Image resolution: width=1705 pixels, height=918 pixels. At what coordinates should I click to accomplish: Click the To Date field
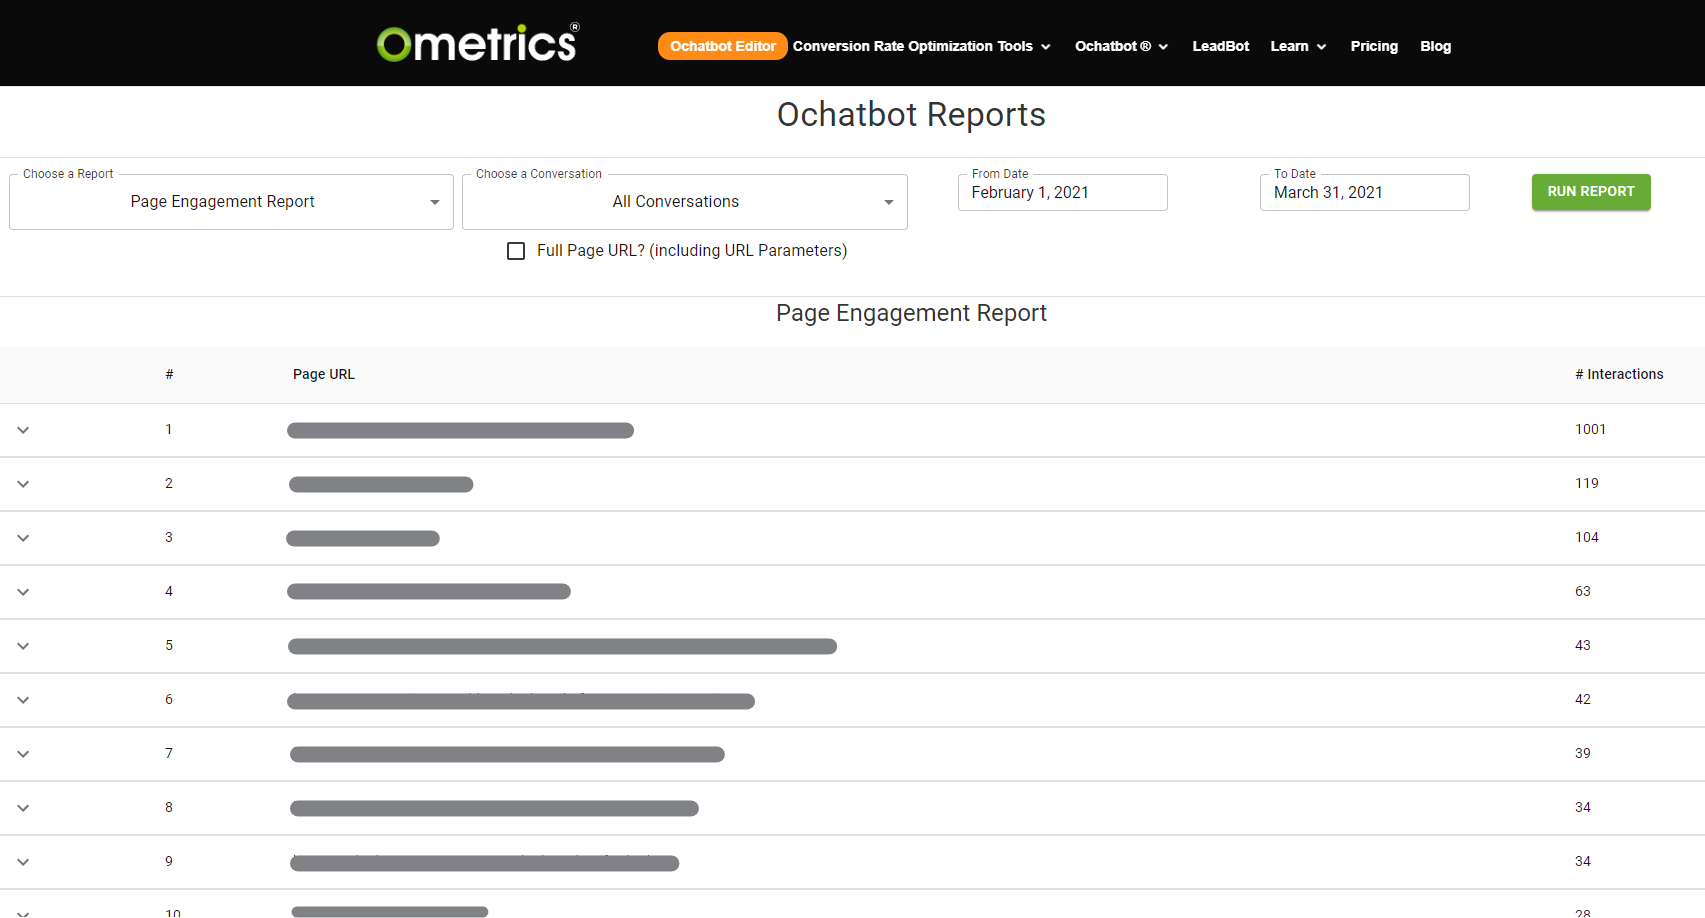coord(1364,192)
